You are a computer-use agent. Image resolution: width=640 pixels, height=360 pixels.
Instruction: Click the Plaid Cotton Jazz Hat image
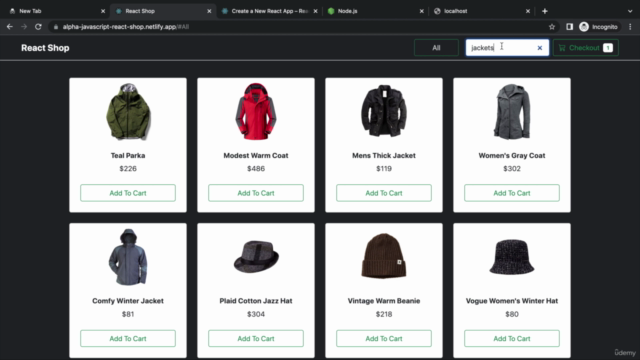(256, 257)
